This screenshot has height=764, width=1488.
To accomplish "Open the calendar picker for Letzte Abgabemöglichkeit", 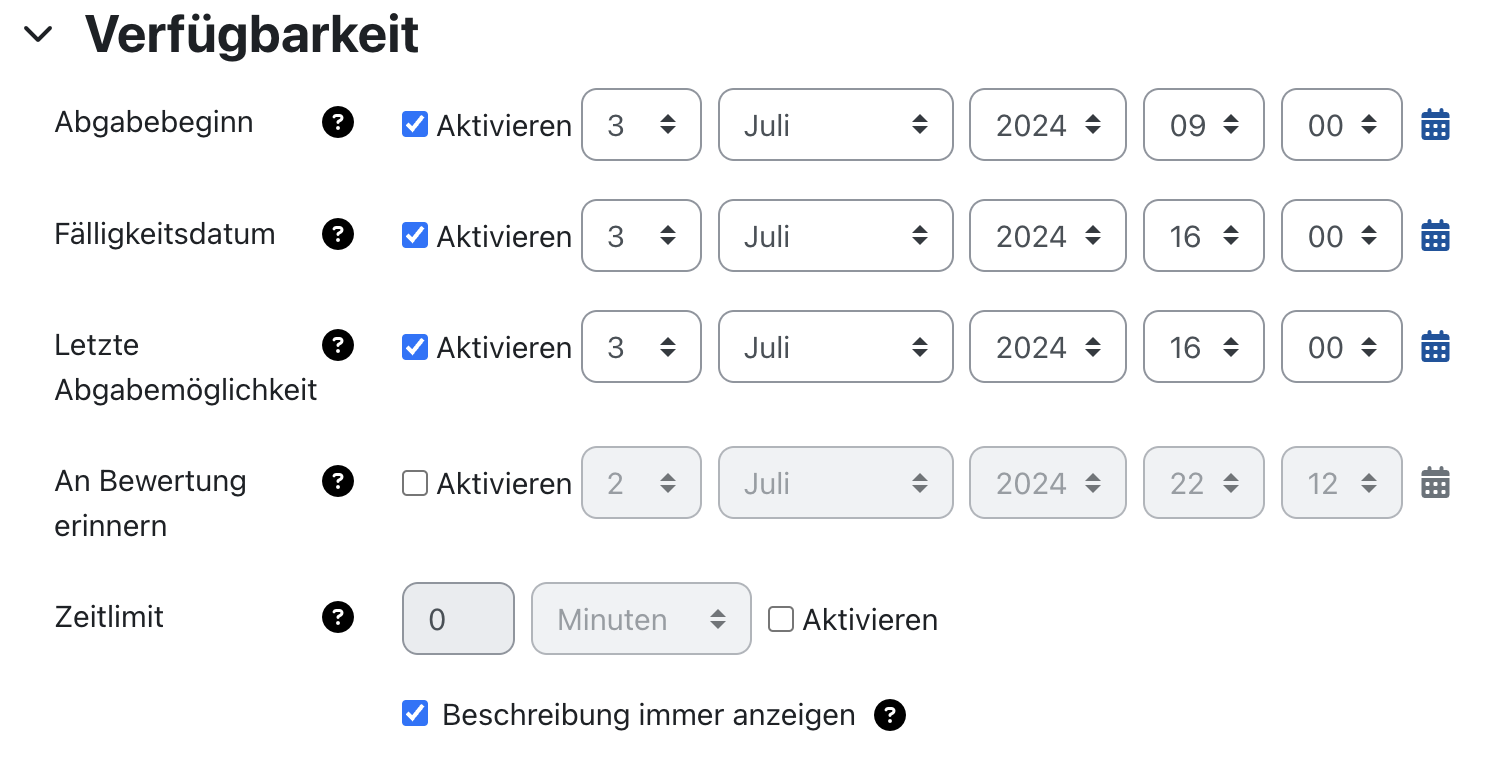I will tap(1435, 346).
